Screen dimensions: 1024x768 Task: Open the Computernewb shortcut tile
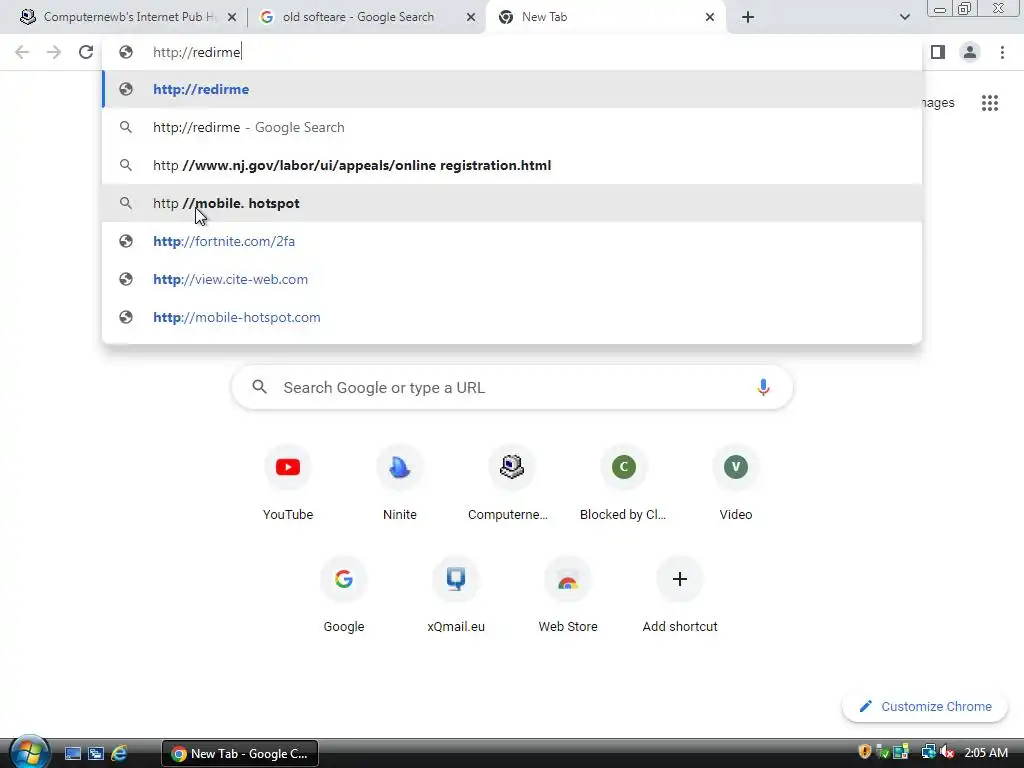point(512,483)
